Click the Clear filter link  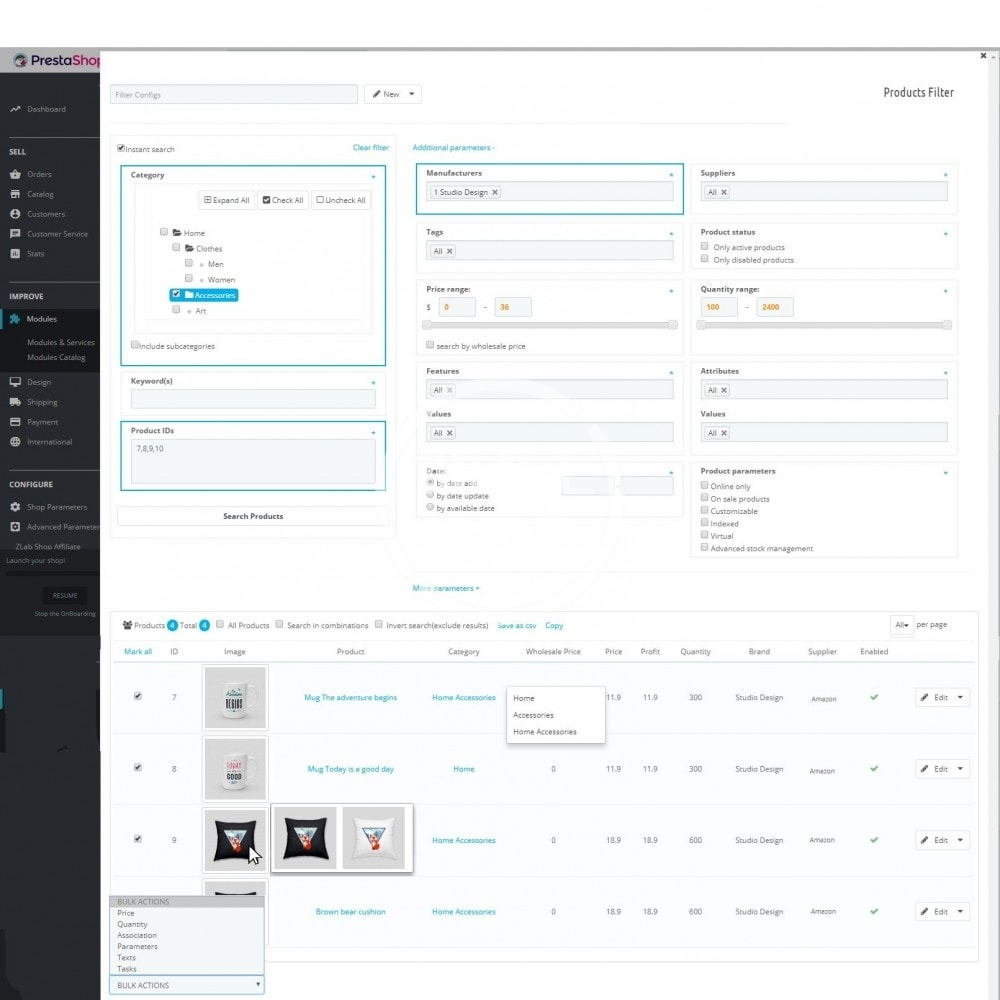[x=370, y=148]
